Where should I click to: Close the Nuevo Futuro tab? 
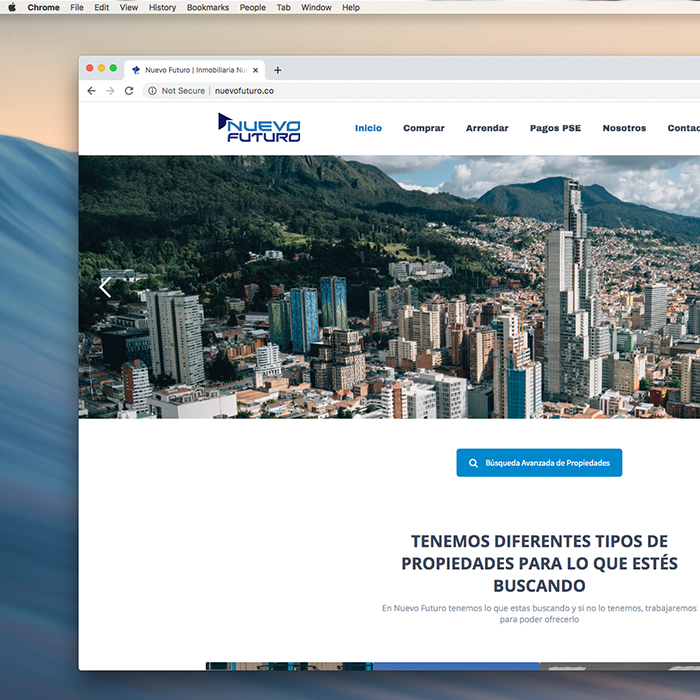255,70
